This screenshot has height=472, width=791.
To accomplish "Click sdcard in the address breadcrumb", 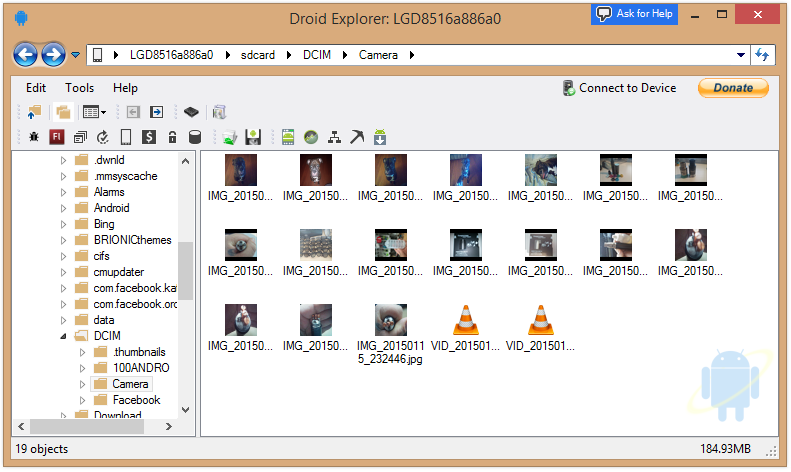I will tap(258, 55).
